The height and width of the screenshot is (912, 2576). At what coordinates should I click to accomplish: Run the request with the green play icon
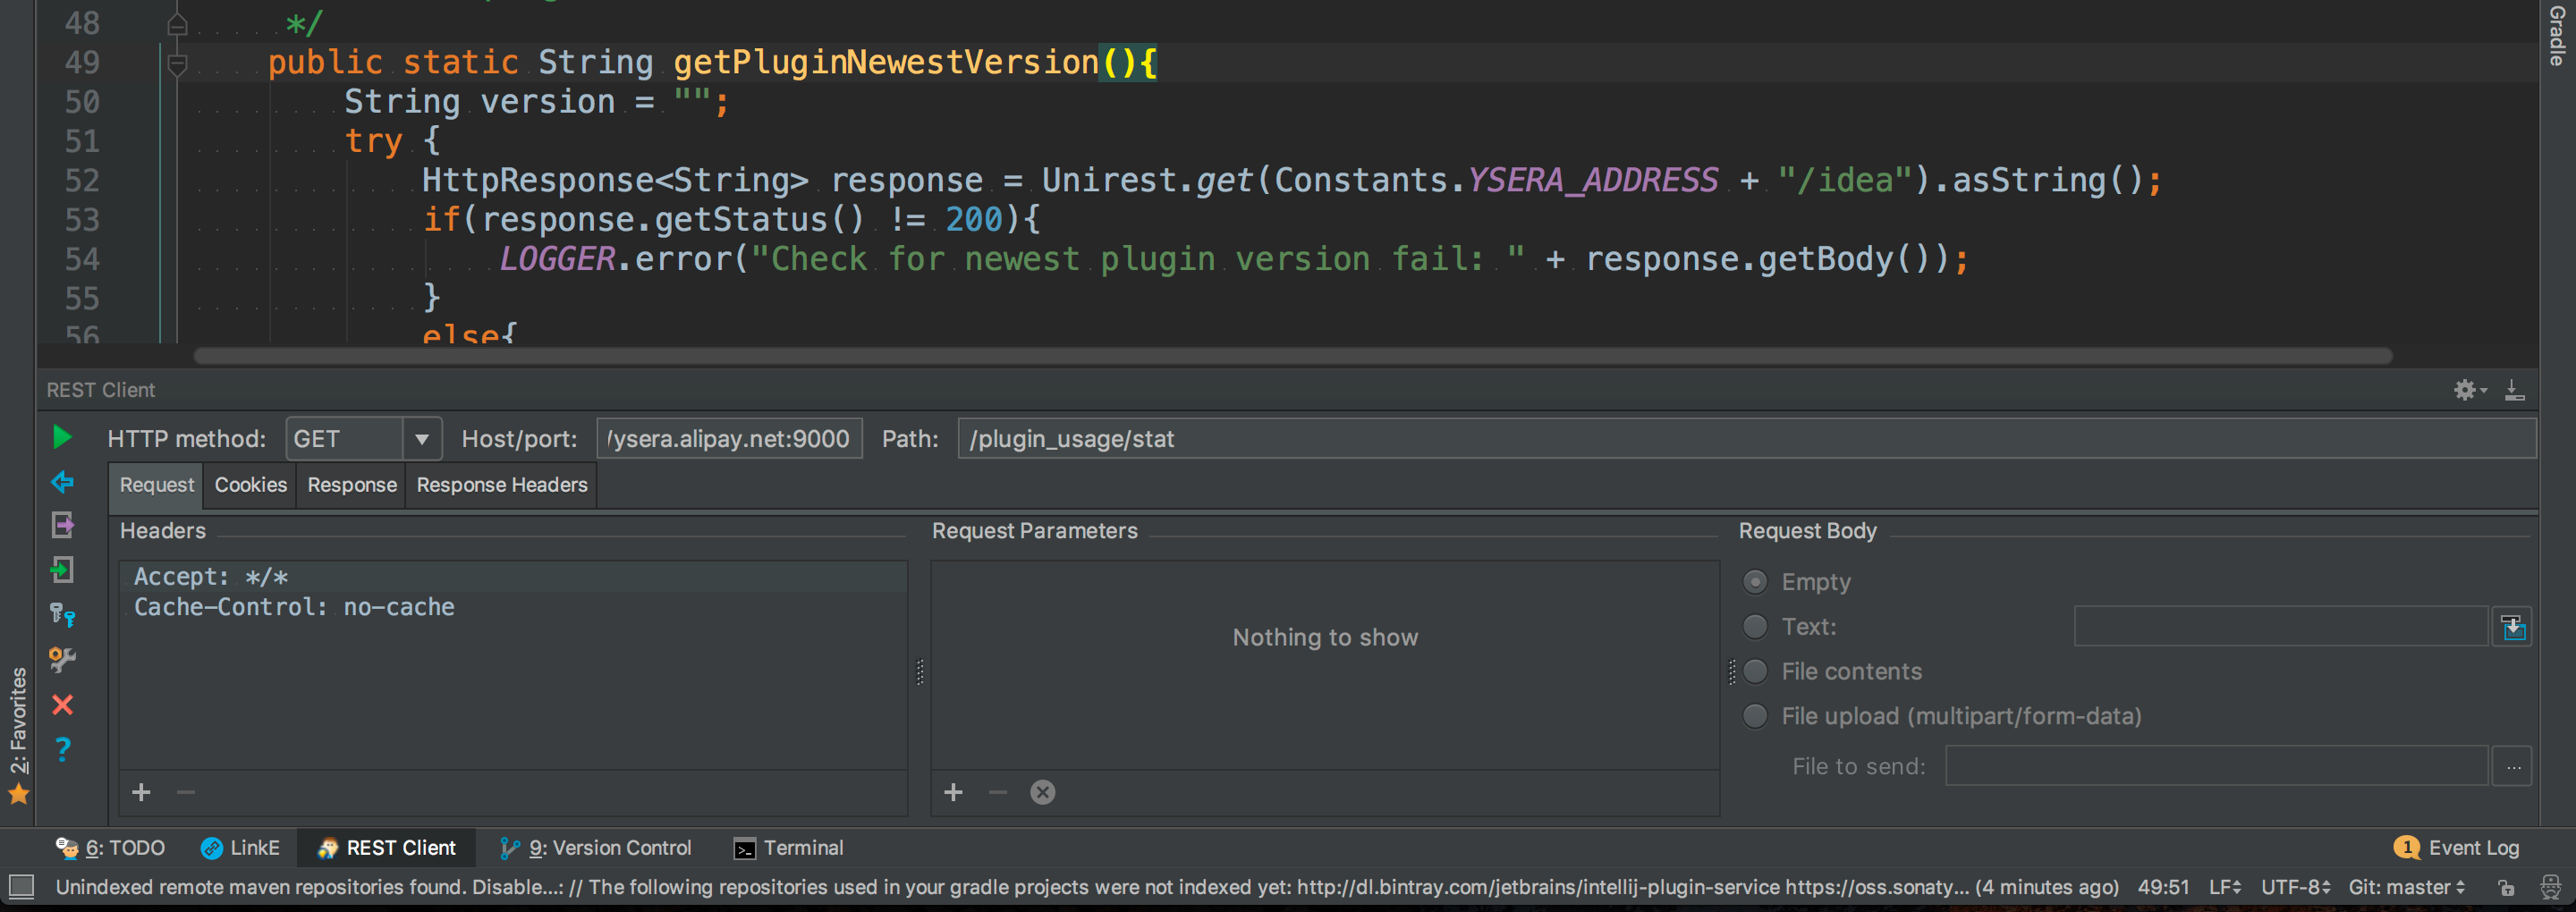pos(62,437)
